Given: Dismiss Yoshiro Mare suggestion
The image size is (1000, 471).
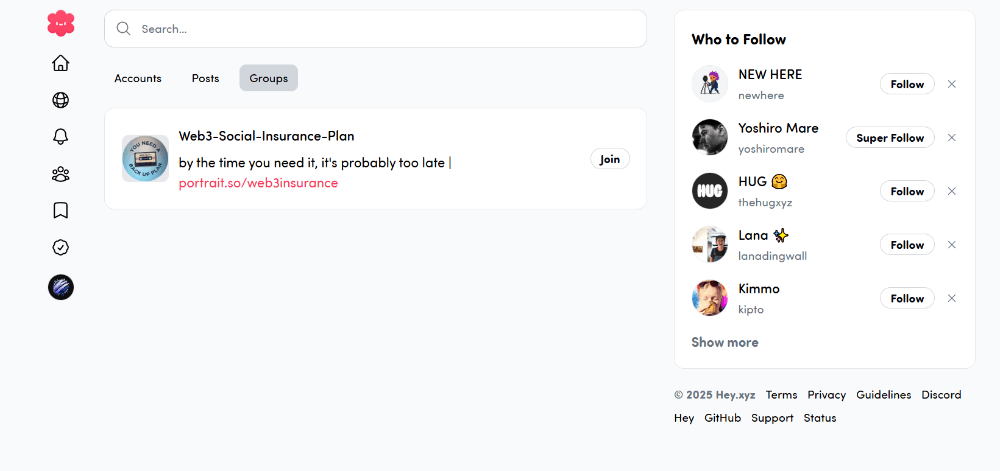Looking at the screenshot, I should (952, 138).
